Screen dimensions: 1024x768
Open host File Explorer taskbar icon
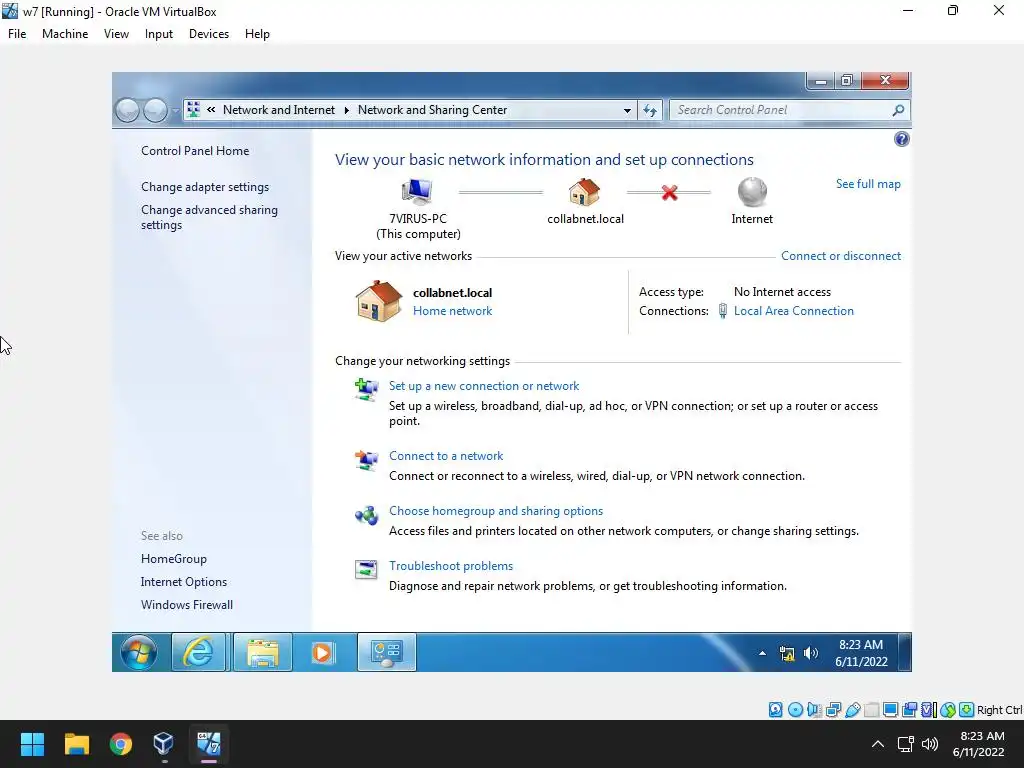[76, 744]
